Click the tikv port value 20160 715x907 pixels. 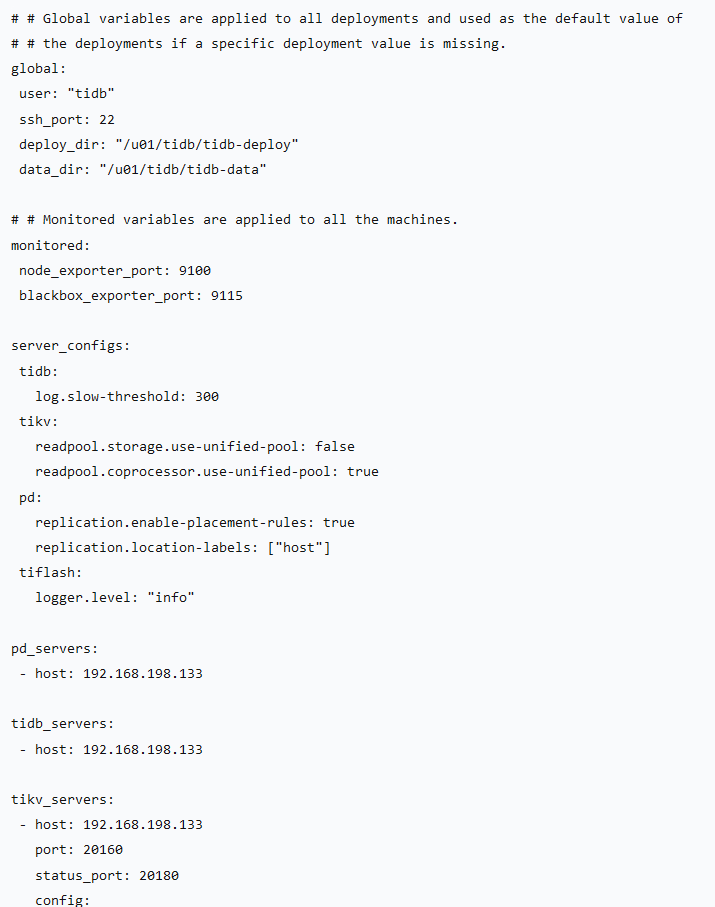(102, 850)
